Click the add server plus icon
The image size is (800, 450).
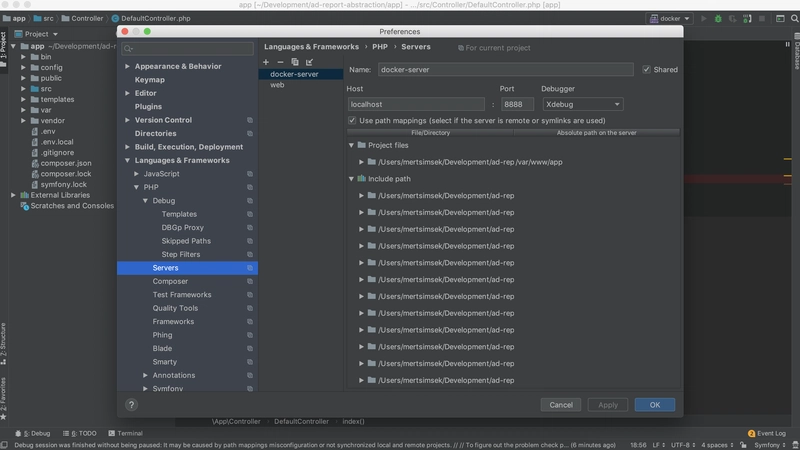[266, 62]
